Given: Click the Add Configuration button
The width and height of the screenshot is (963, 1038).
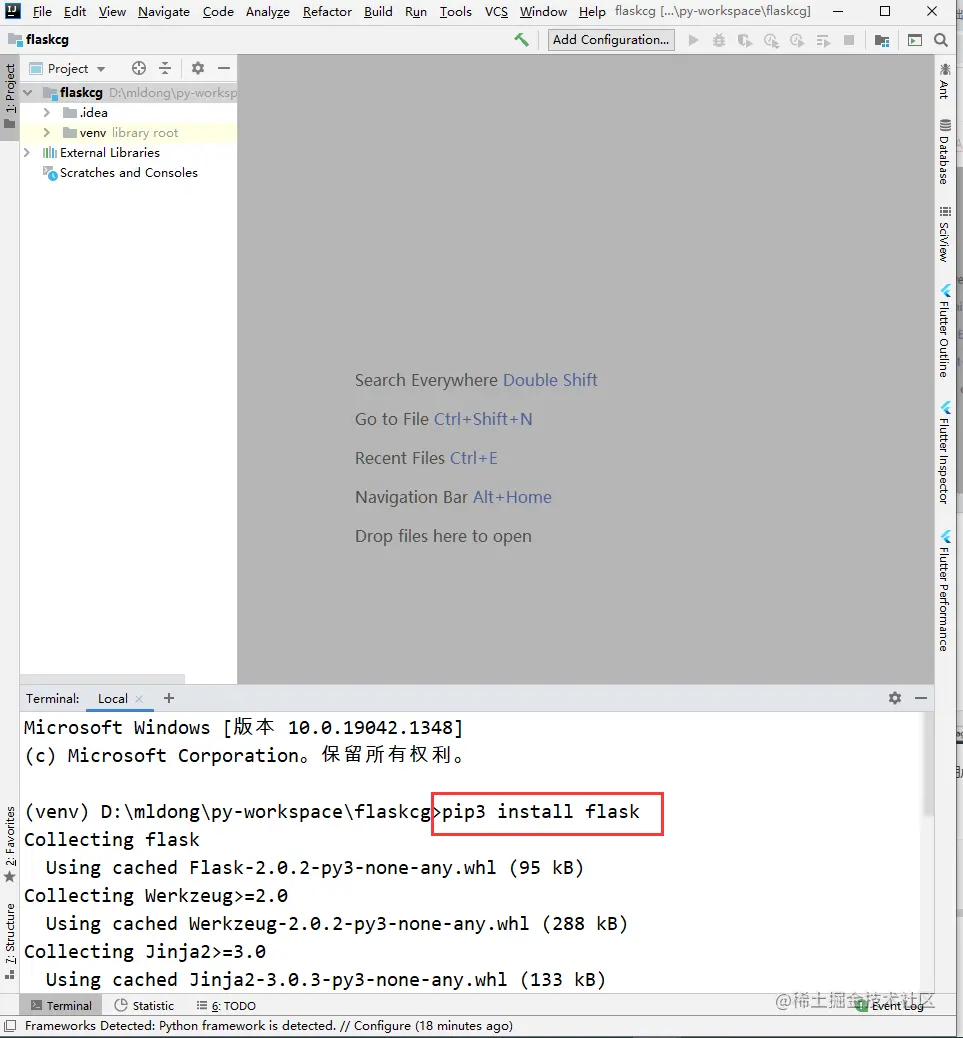Looking at the screenshot, I should pyautogui.click(x=610, y=40).
